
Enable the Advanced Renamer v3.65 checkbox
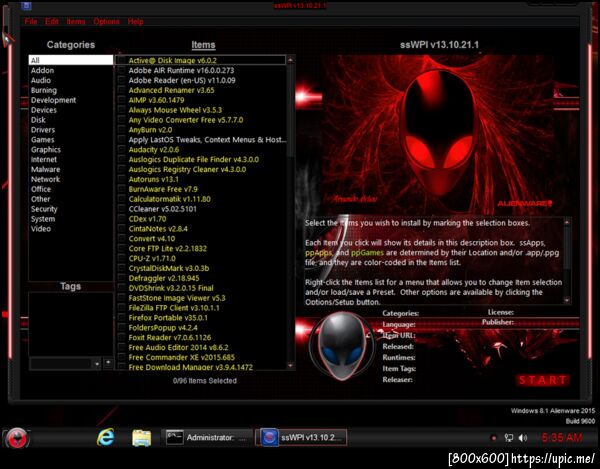[121, 90]
